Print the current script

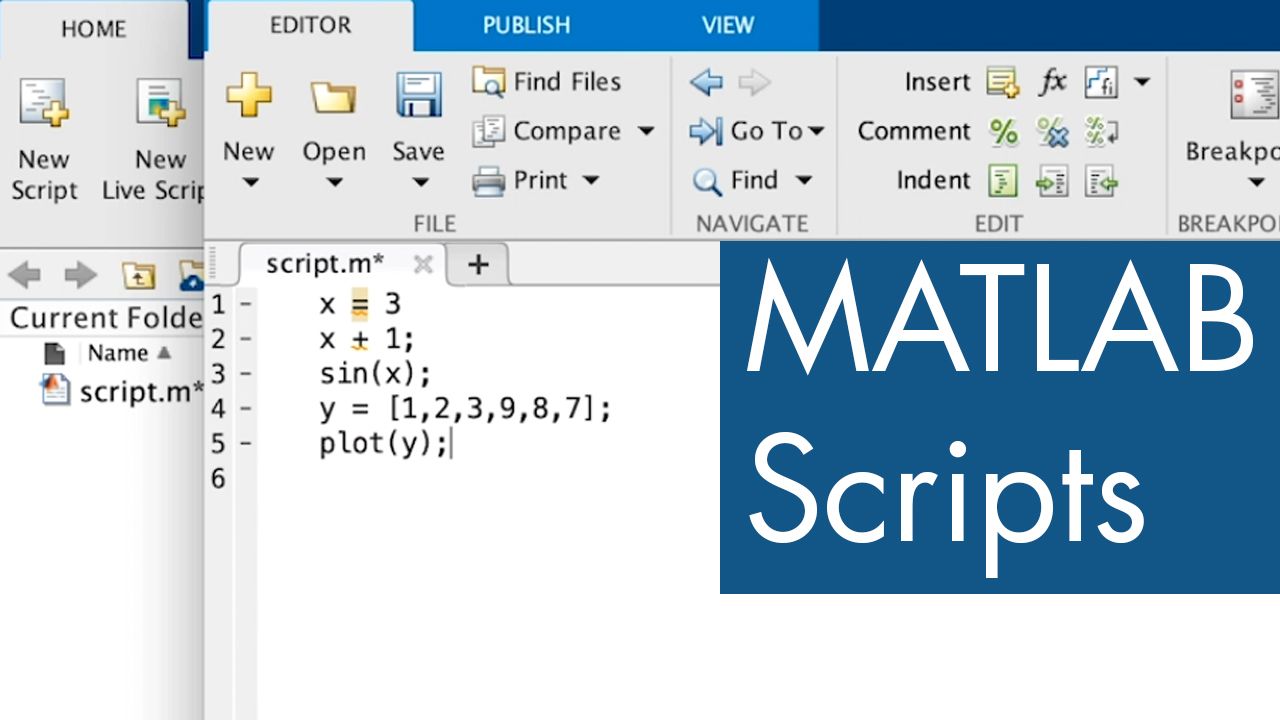pos(540,180)
